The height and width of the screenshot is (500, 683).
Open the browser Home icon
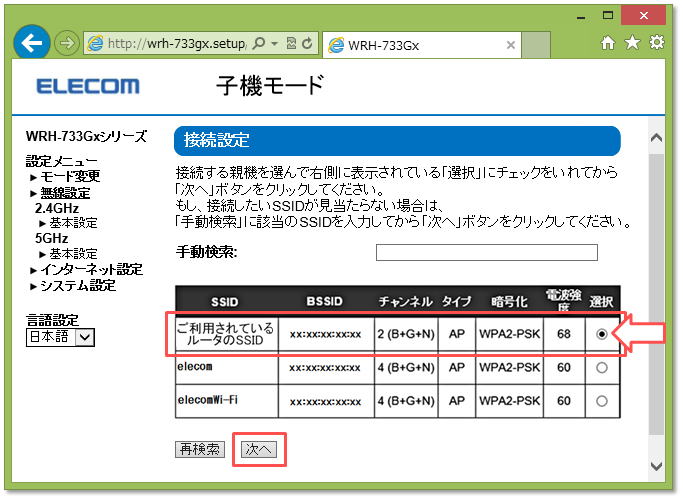pos(608,43)
